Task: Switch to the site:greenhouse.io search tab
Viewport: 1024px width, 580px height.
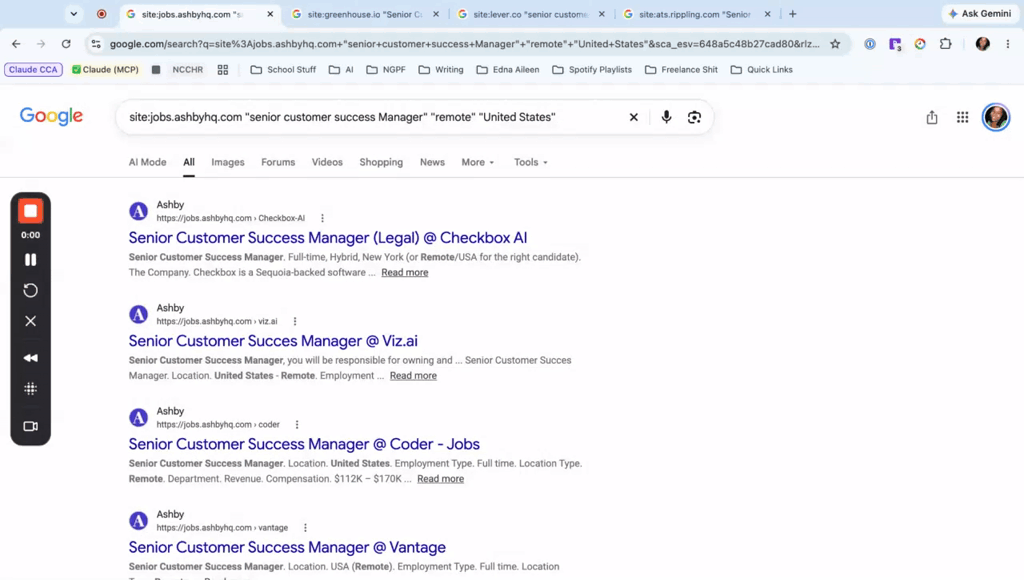Action: (x=364, y=14)
